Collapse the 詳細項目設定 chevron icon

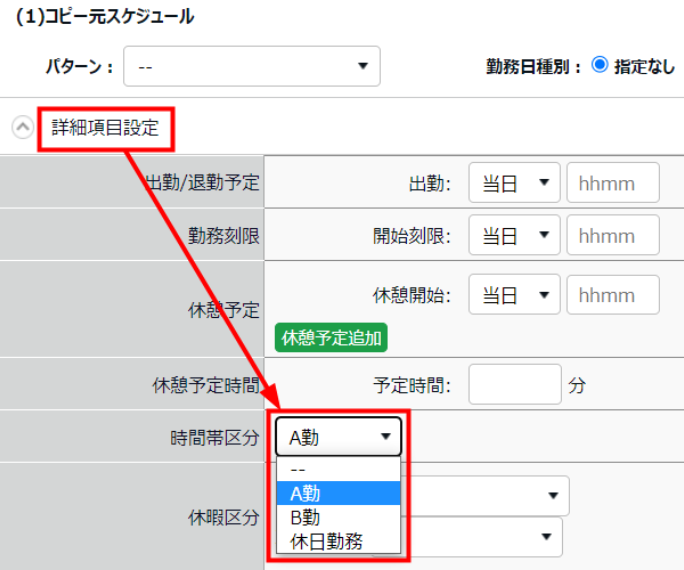22,128
